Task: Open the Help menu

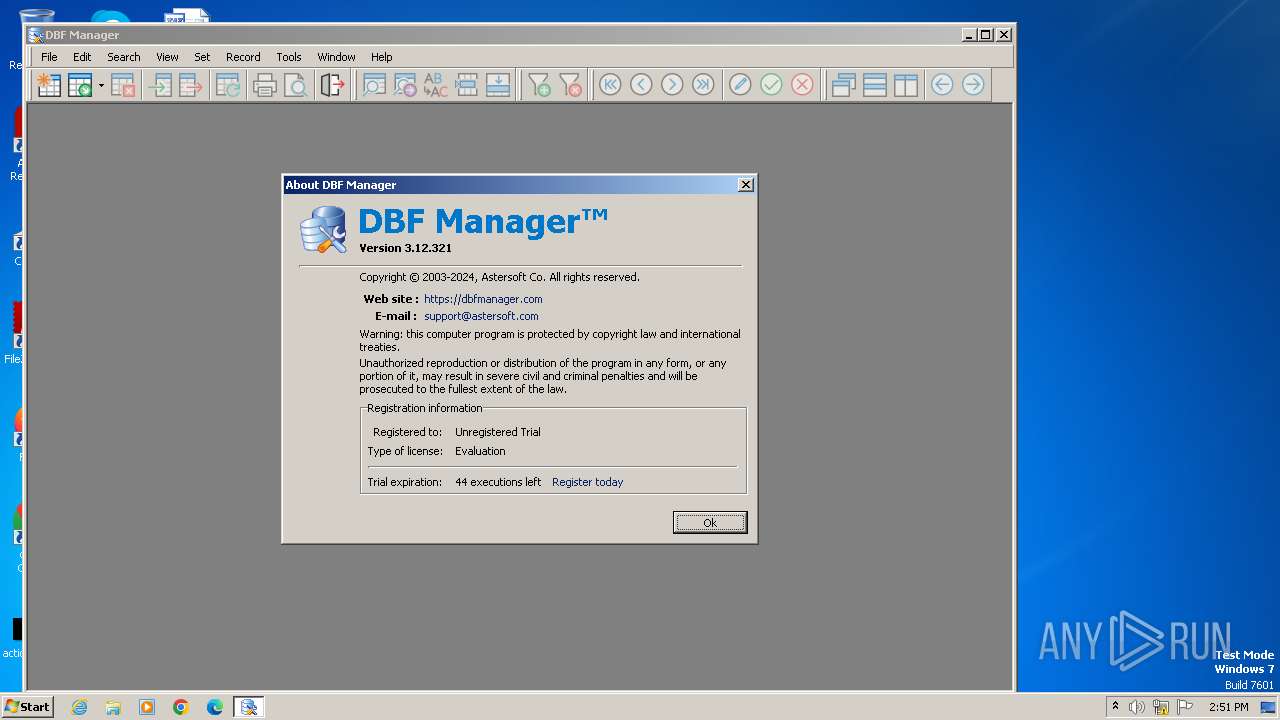Action: [x=382, y=57]
